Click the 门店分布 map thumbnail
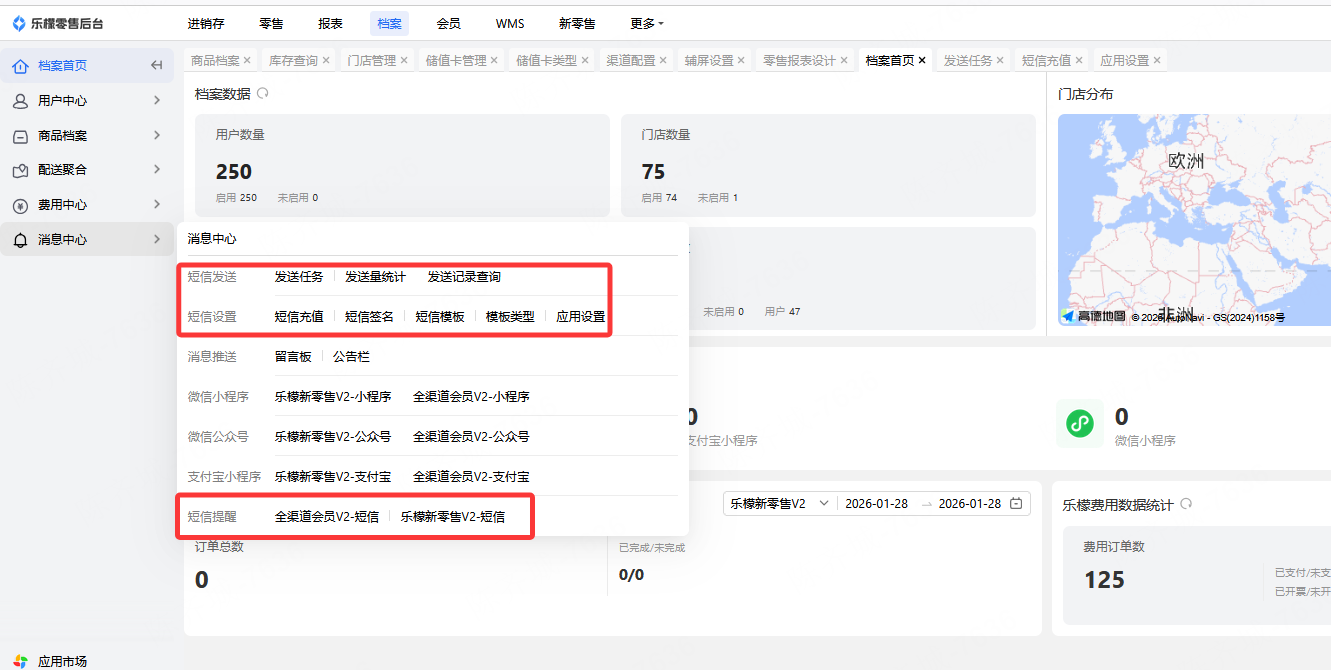 pos(1194,219)
